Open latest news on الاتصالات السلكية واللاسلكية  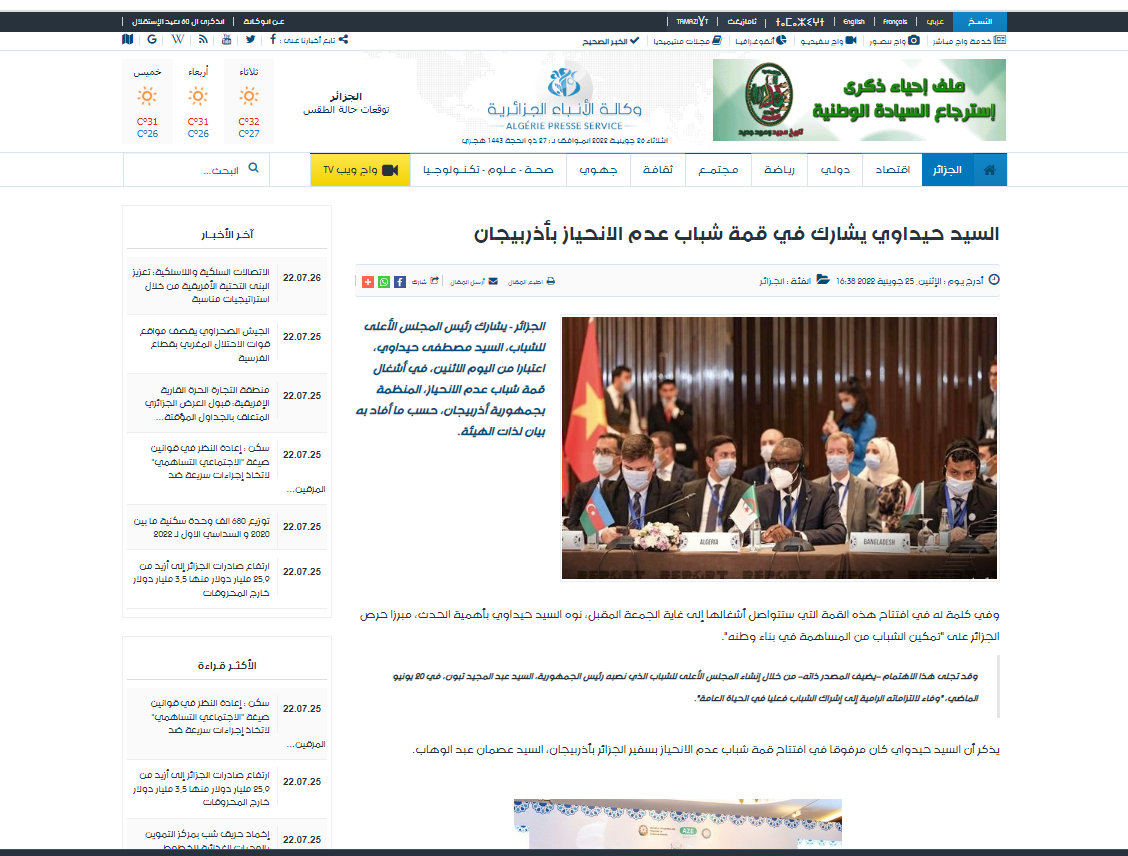[201, 286]
